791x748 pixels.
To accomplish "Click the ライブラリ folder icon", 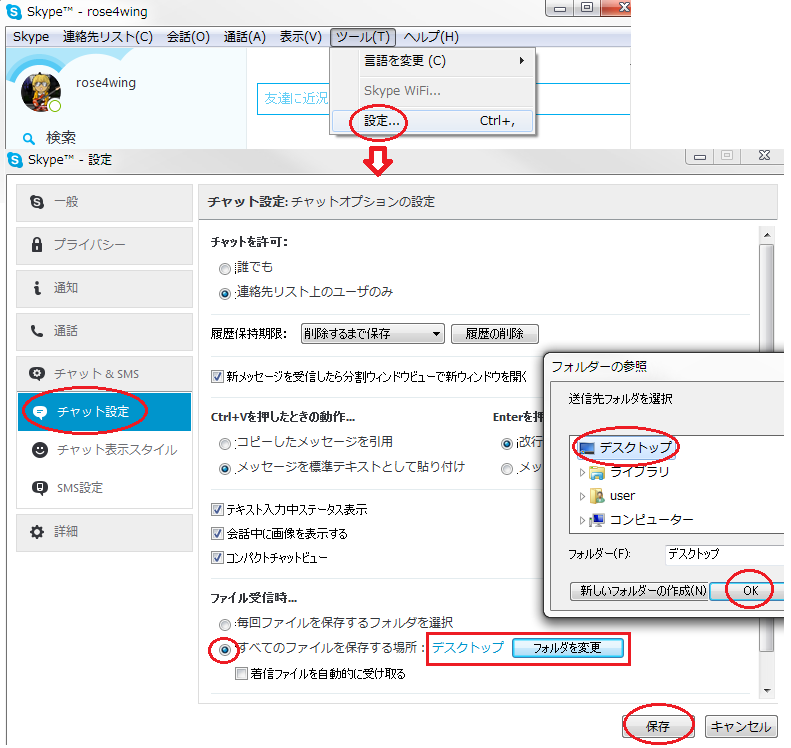I will [597, 473].
